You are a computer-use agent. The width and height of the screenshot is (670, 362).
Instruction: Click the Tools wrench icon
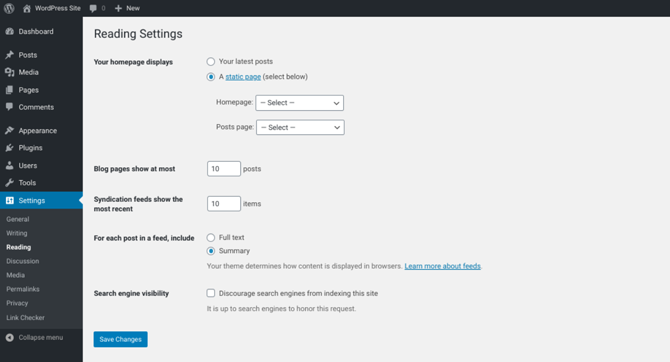click(x=9, y=182)
